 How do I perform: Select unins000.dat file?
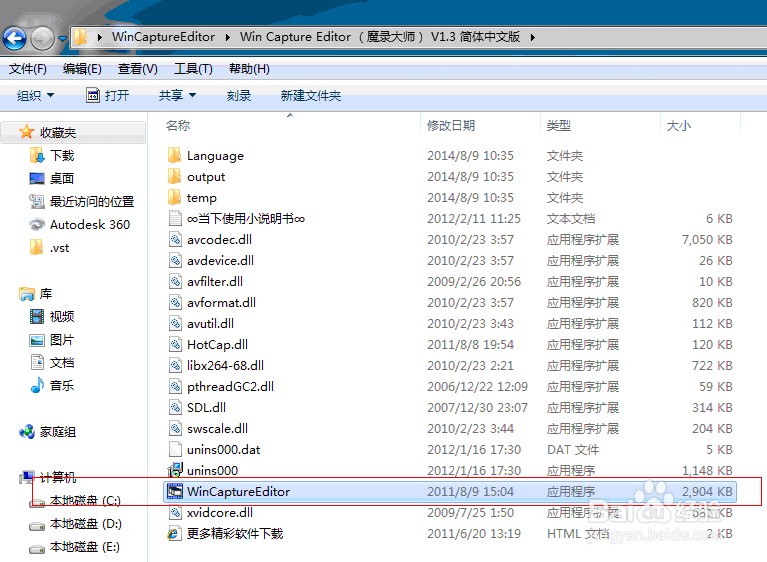point(214,450)
